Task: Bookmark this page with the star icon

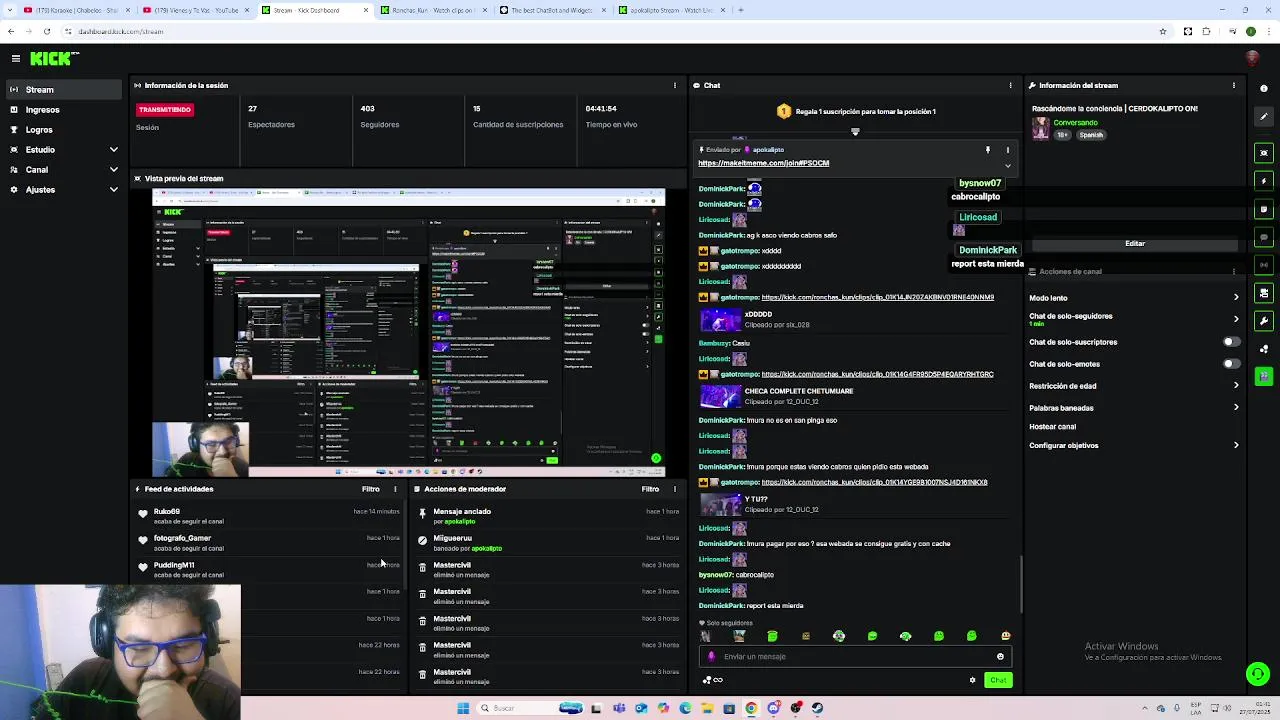Action: (1162, 31)
